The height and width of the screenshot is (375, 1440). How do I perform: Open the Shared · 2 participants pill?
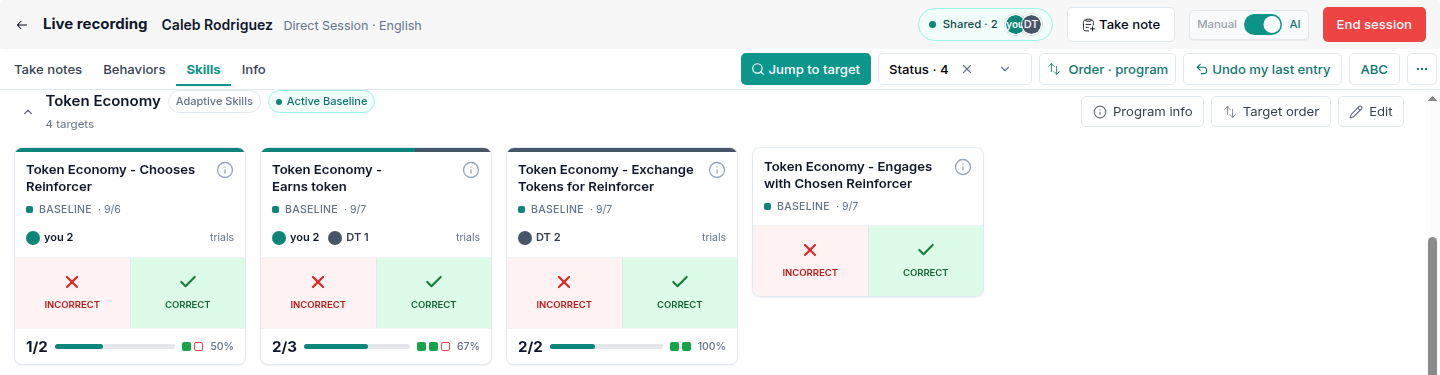(x=985, y=25)
